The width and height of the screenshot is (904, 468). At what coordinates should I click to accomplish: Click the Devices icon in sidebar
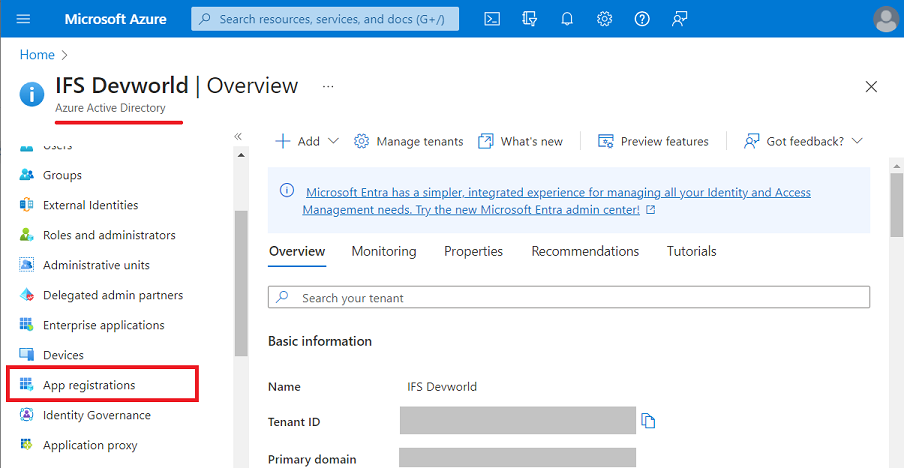tap(27, 355)
